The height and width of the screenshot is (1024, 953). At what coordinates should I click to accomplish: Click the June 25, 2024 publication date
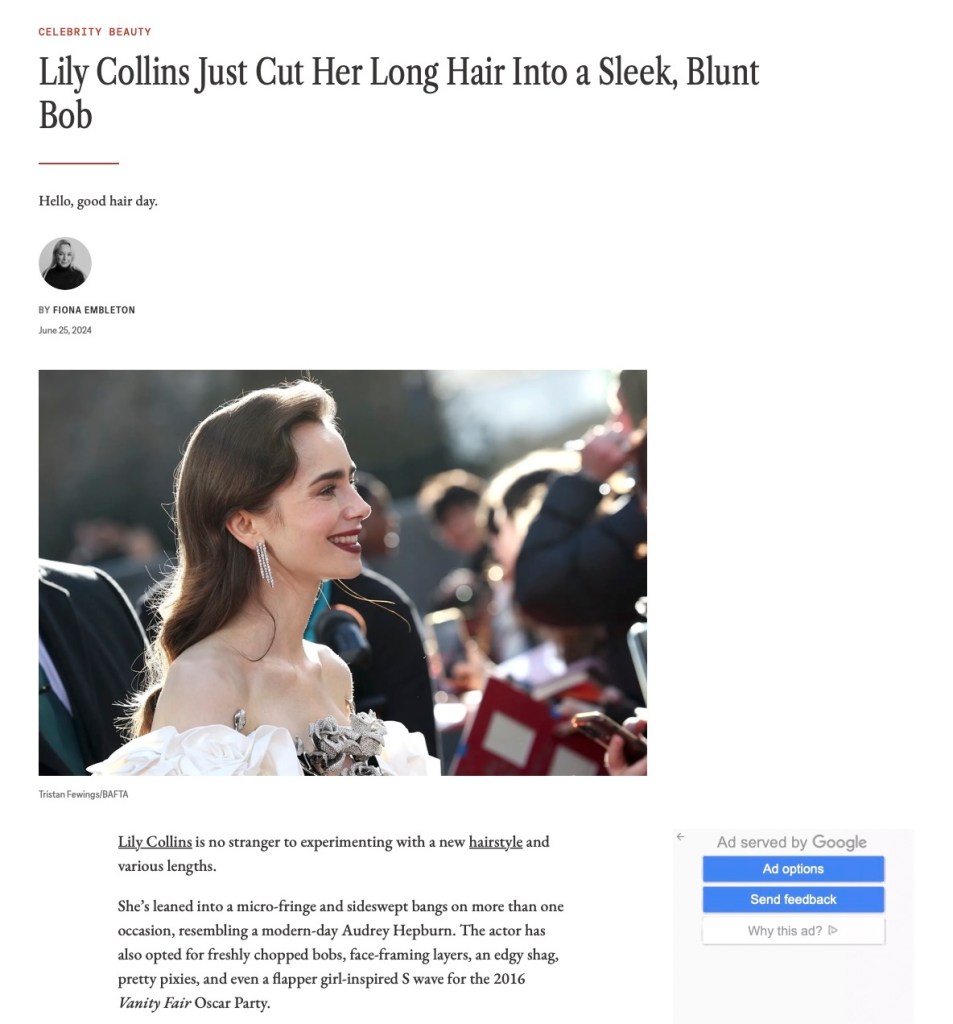[65, 330]
